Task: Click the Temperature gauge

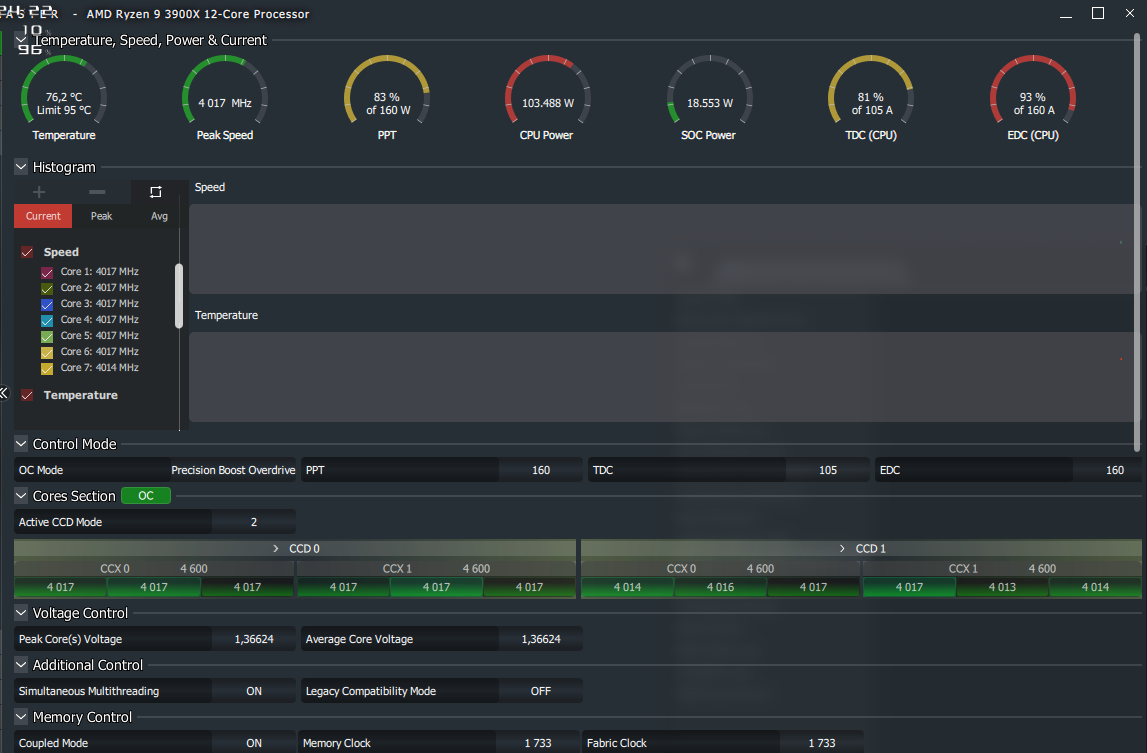Action: (x=64, y=99)
